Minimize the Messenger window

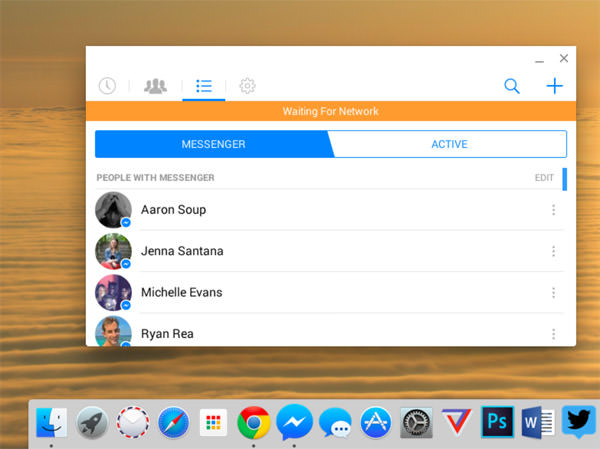(x=540, y=60)
